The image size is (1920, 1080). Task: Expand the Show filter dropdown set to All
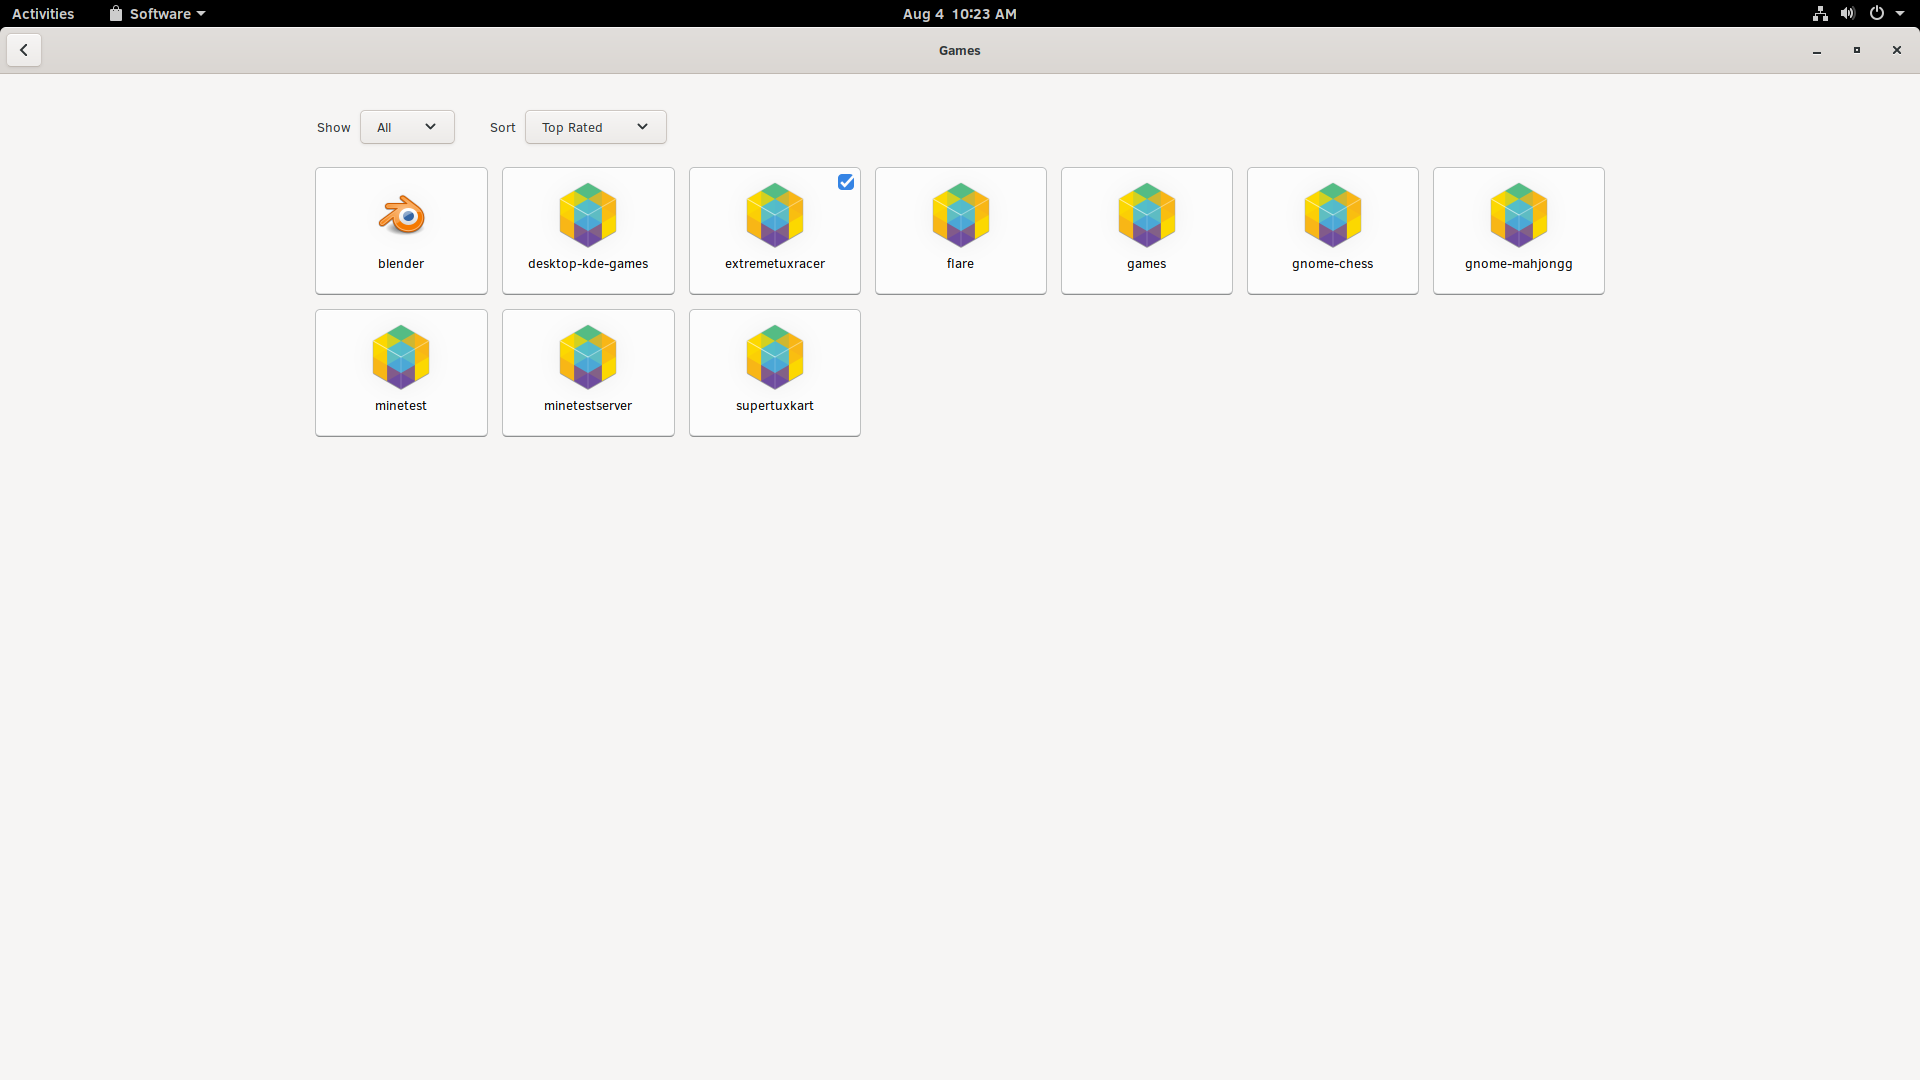(x=407, y=127)
